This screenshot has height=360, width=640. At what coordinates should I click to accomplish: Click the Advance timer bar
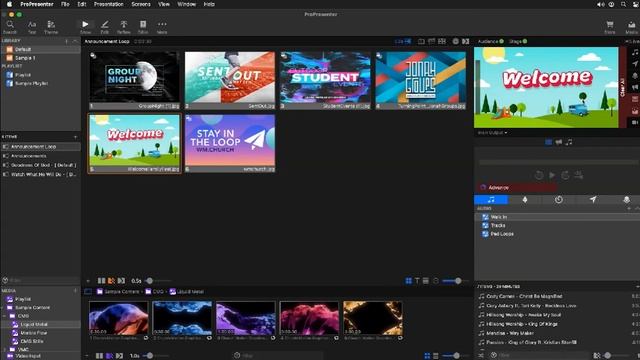click(x=517, y=187)
